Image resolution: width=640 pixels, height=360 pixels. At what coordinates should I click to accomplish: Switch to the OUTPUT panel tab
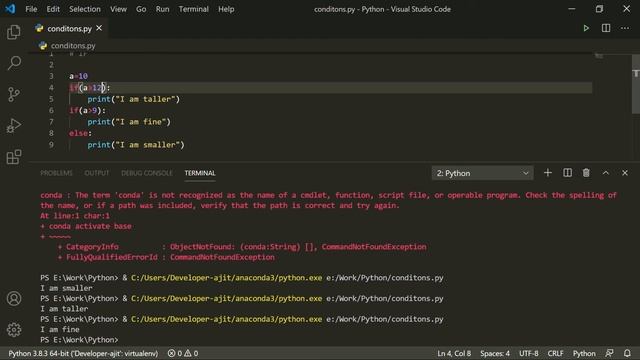[97, 173]
